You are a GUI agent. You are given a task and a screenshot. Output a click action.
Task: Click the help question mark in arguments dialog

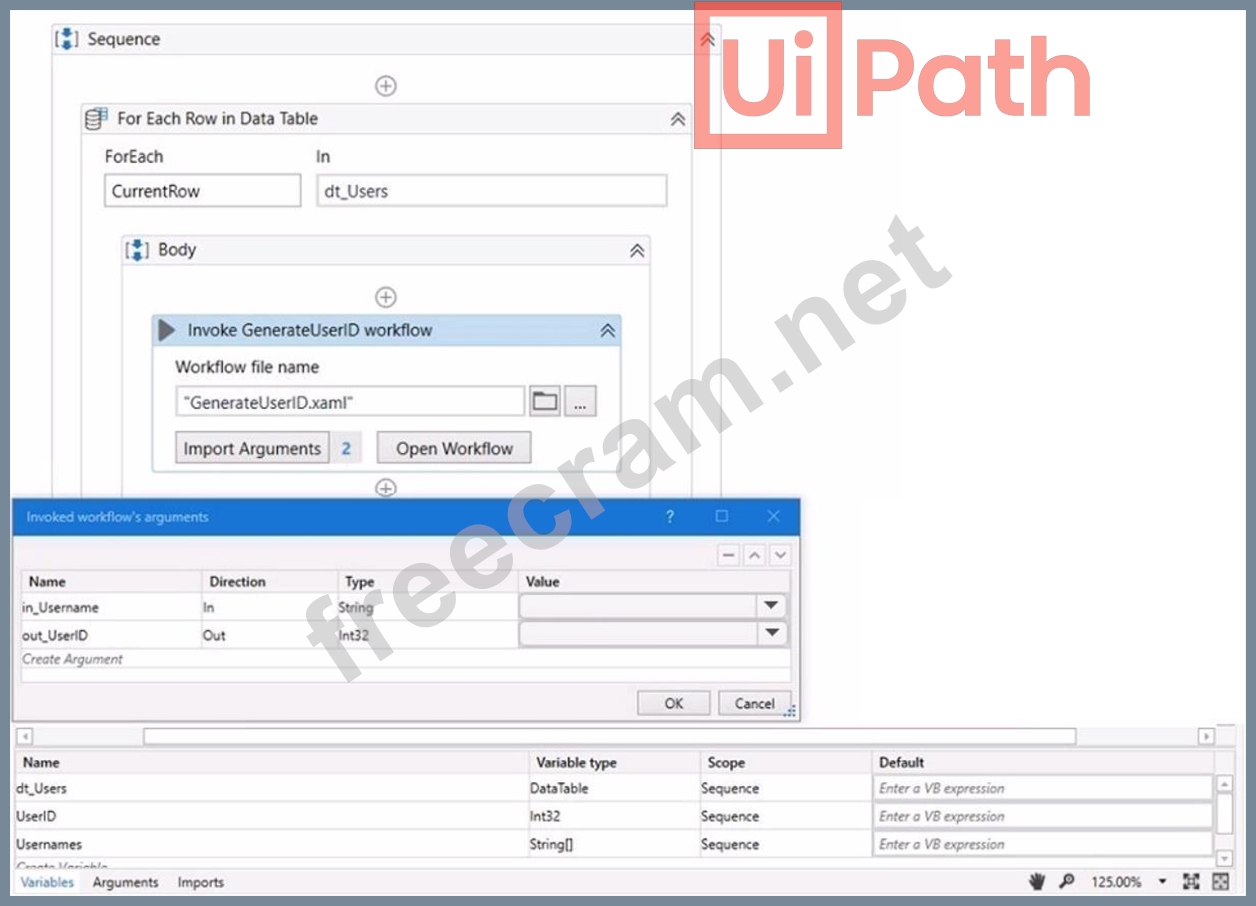point(670,517)
